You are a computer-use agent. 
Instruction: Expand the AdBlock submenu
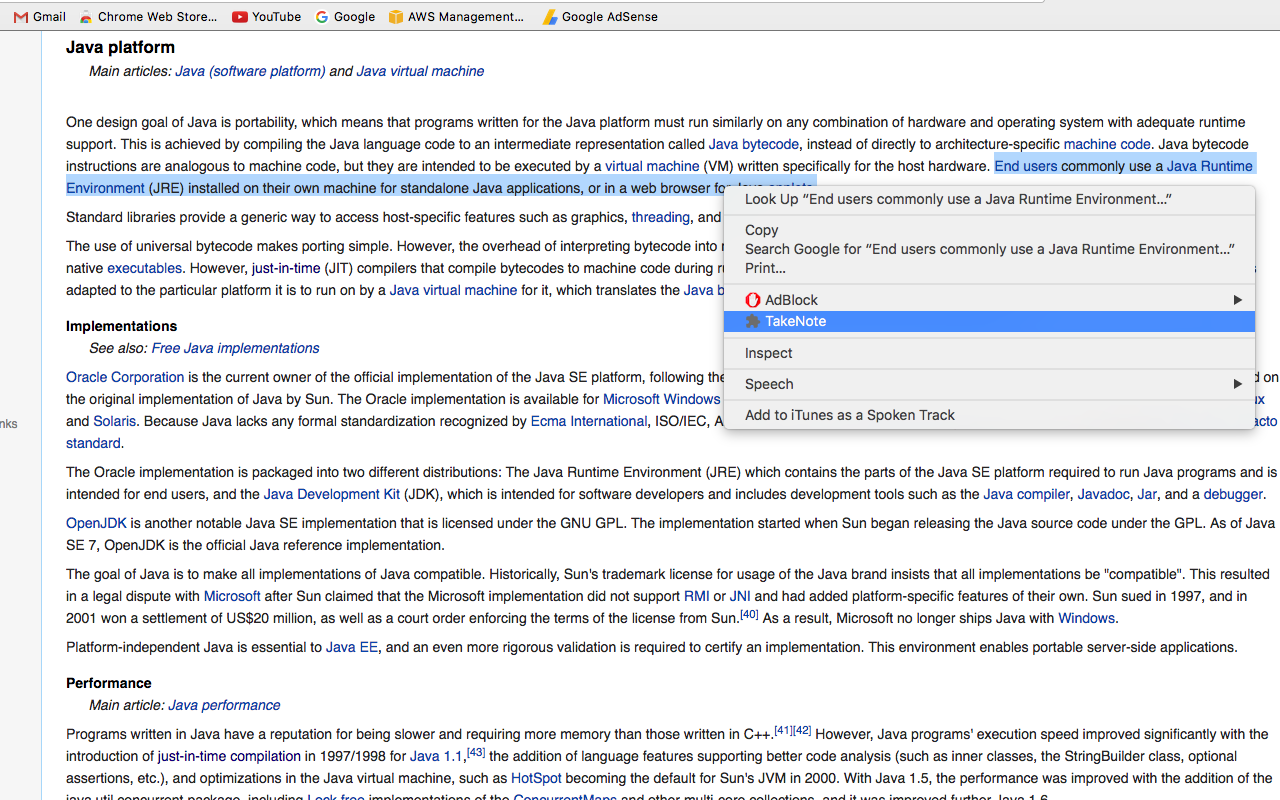[x=1237, y=298]
